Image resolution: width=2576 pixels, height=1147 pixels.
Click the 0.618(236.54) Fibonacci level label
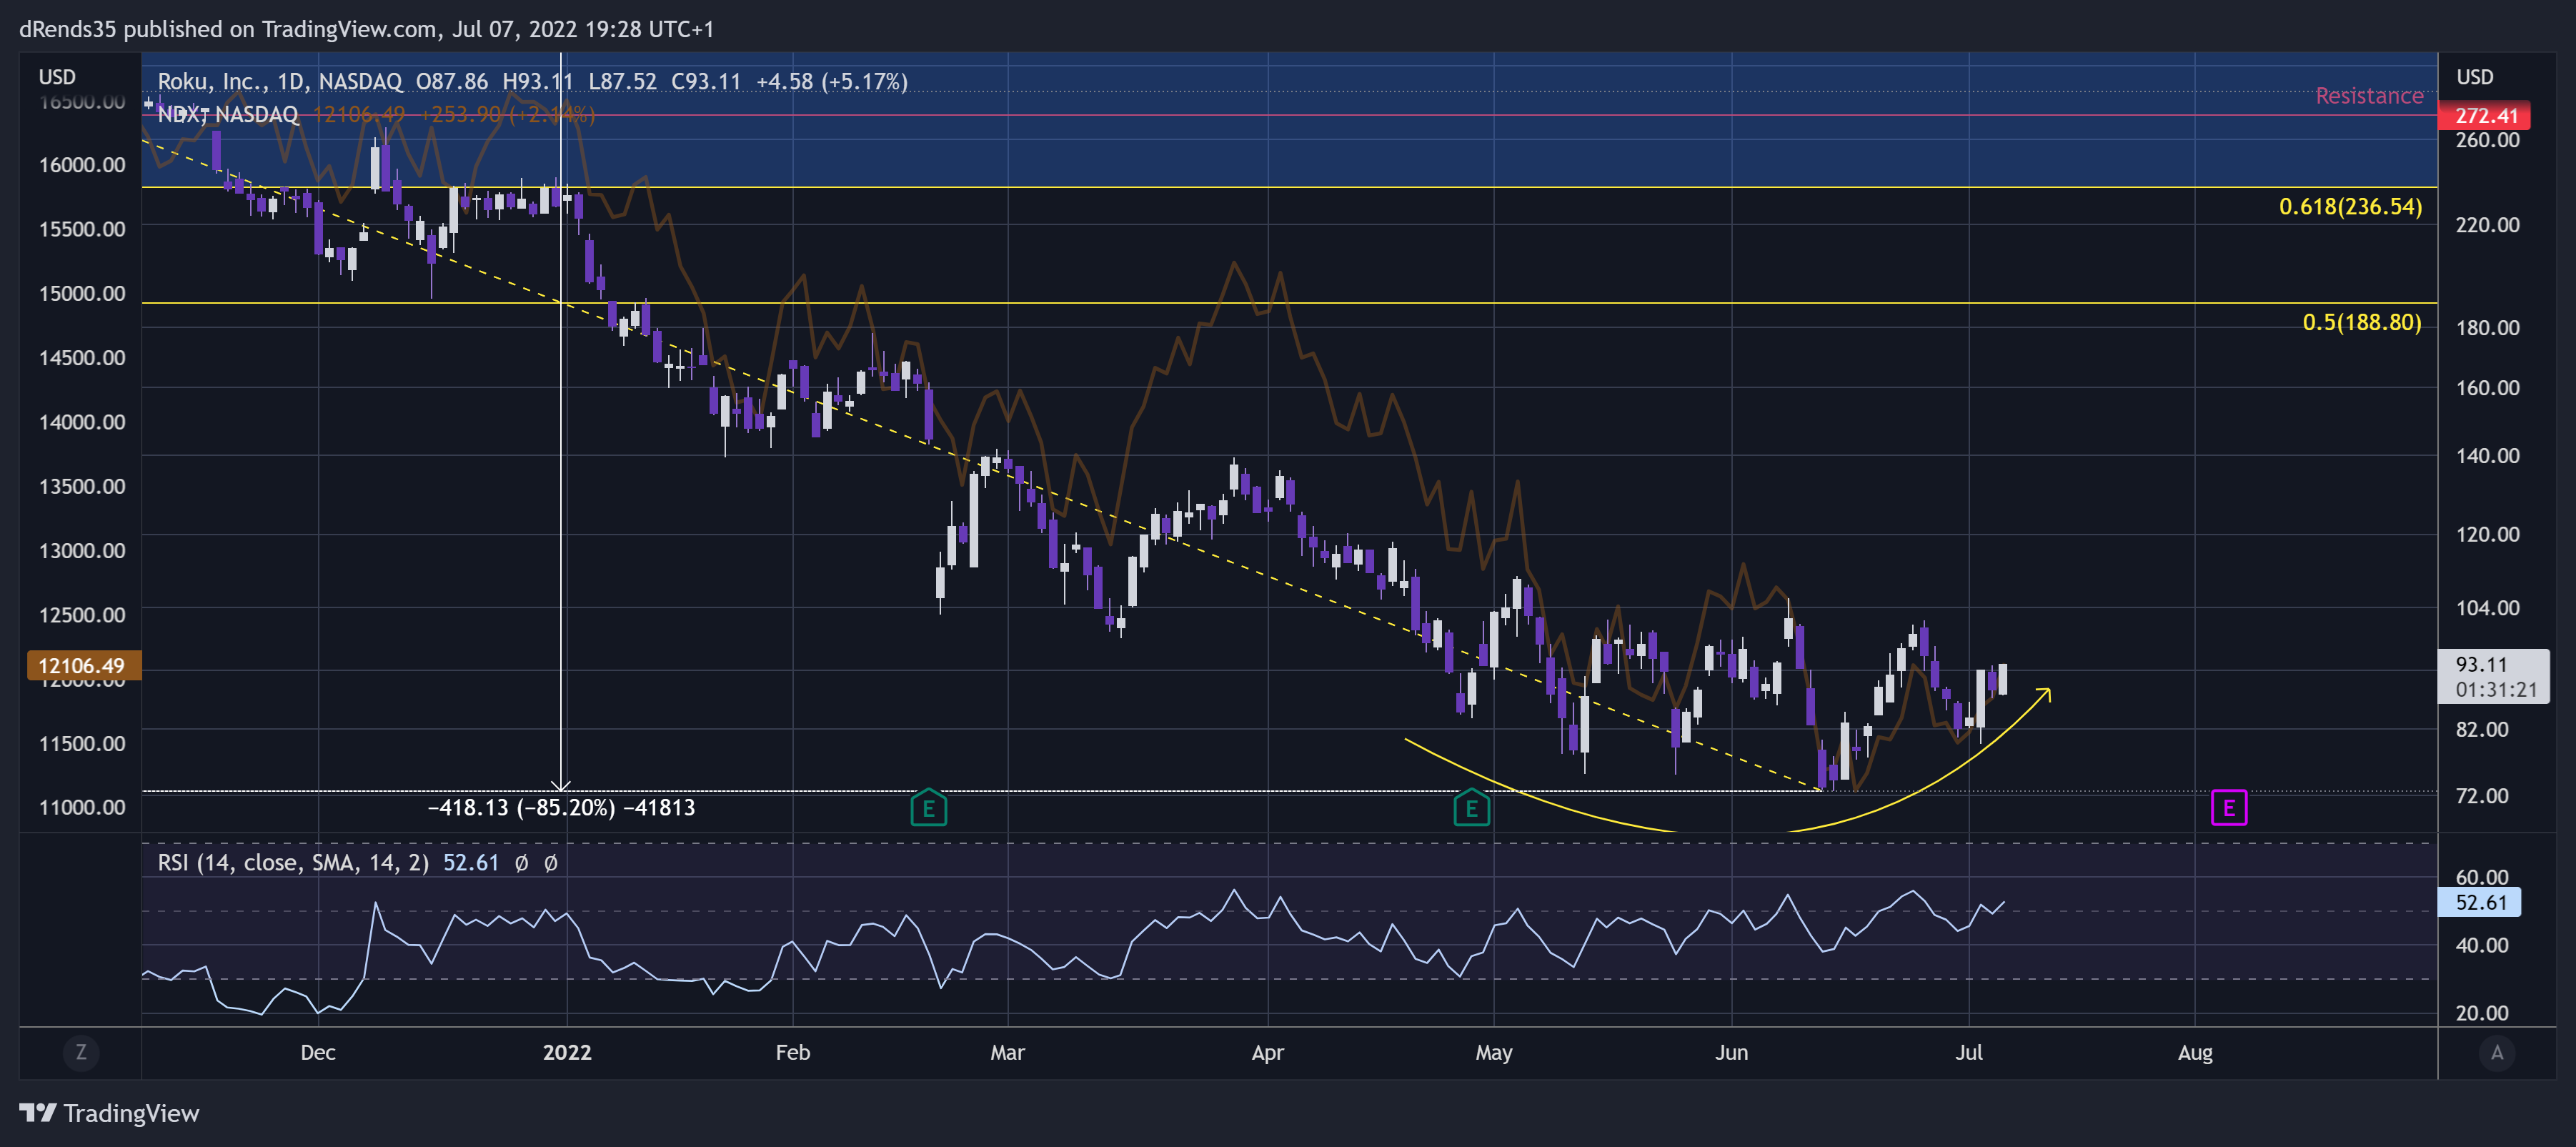point(2350,207)
